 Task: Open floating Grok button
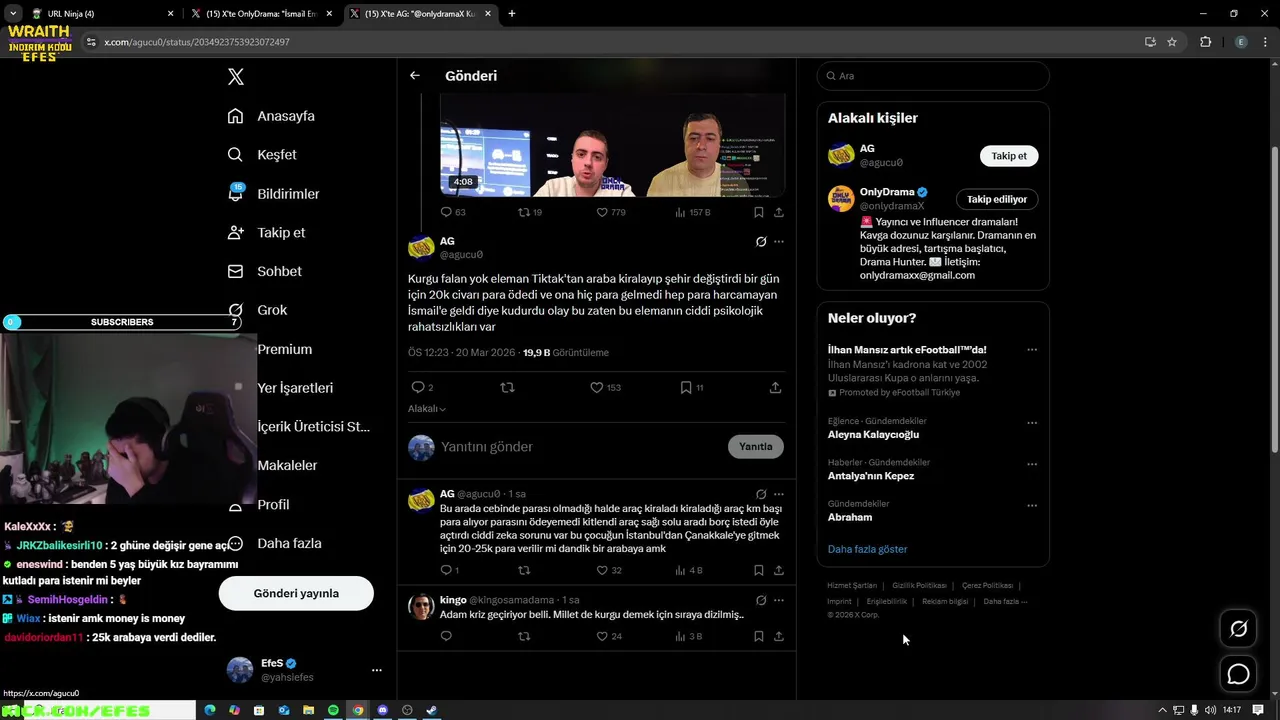[1238, 629]
